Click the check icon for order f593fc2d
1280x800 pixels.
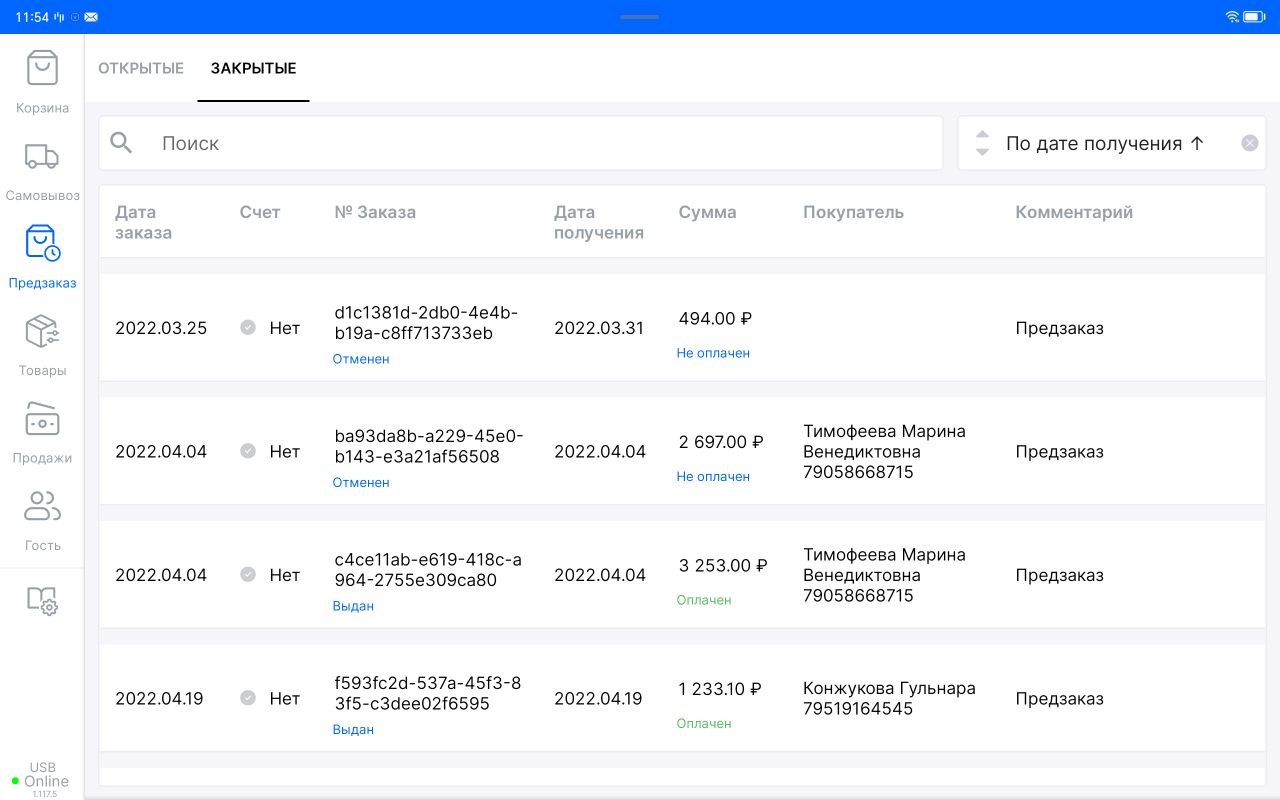[x=248, y=698]
